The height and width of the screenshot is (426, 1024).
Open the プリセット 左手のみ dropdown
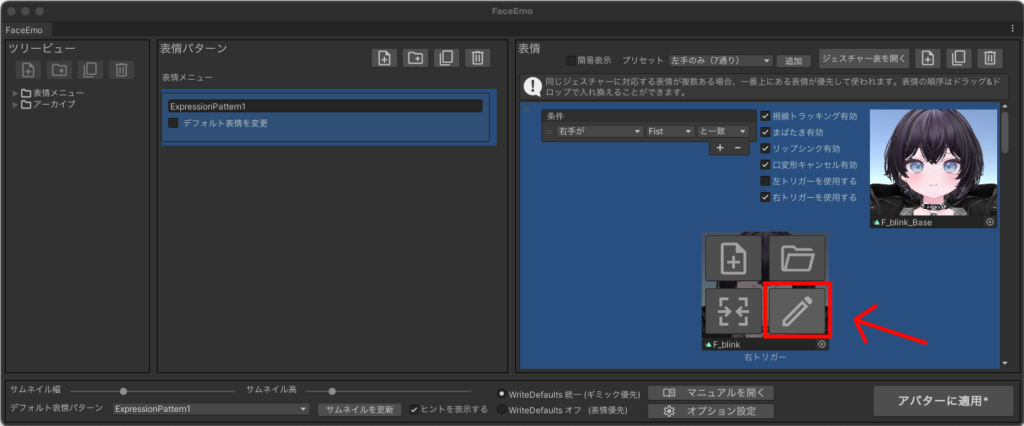[x=721, y=60]
